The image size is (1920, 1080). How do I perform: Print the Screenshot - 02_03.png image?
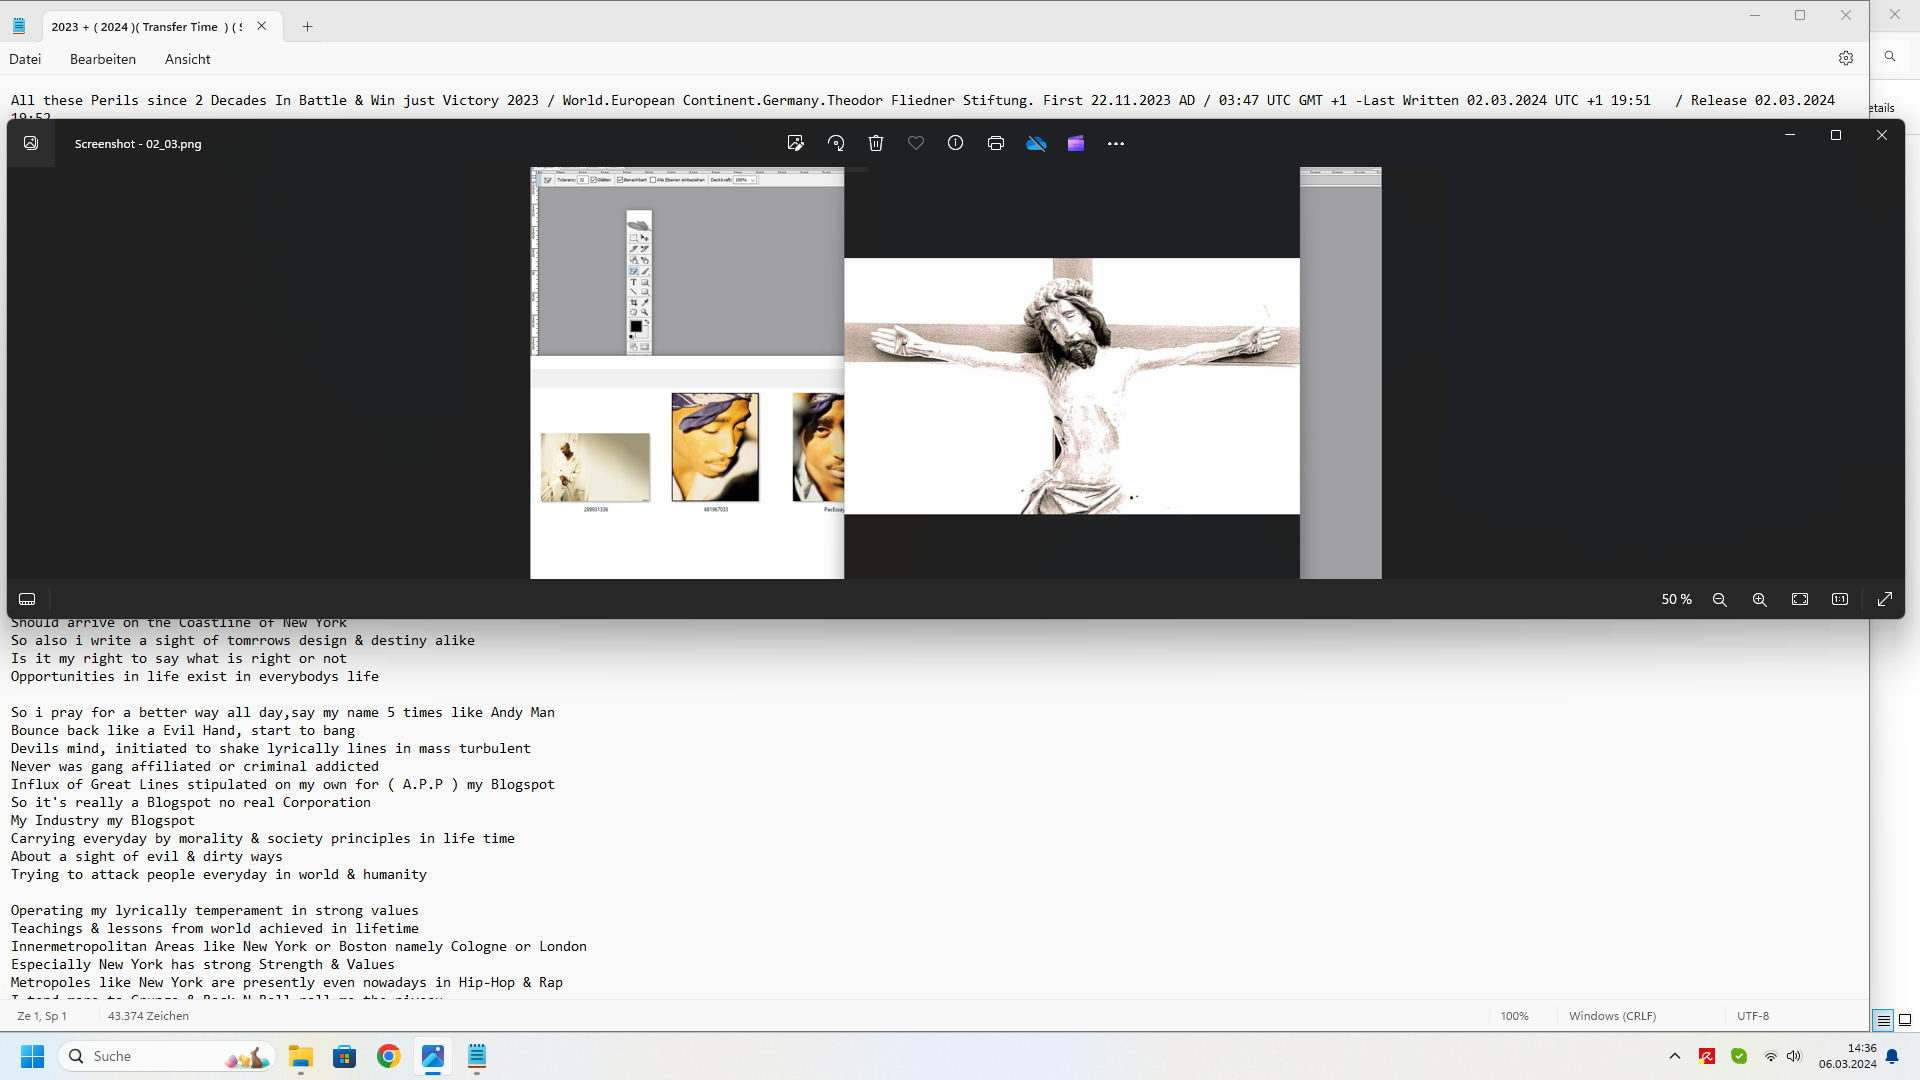click(996, 143)
